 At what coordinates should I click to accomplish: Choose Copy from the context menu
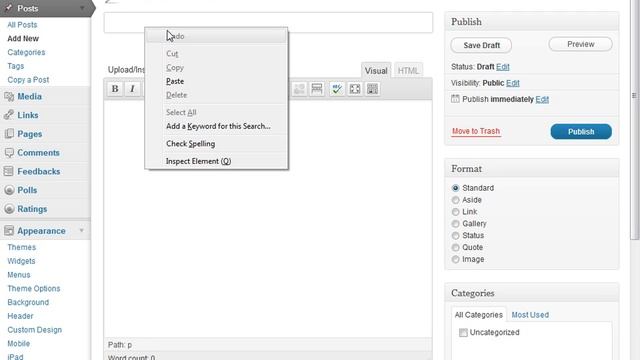pyautogui.click(x=216, y=67)
